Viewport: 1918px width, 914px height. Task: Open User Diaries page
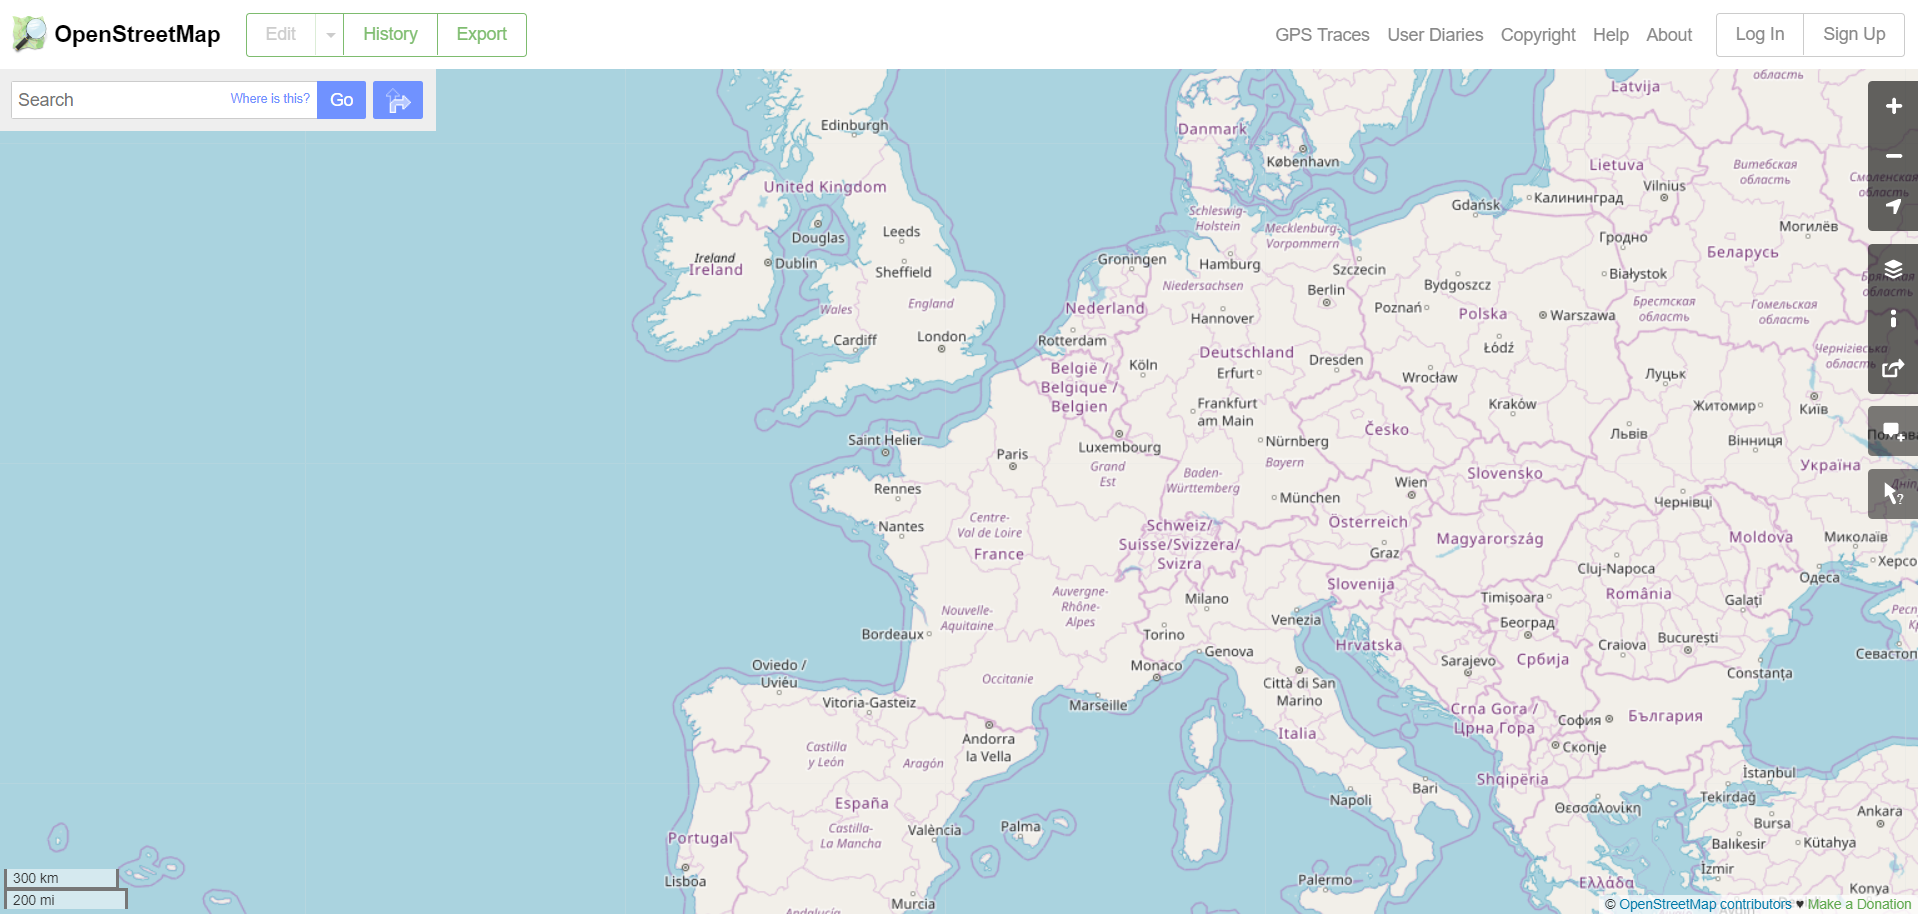coord(1435,35)
